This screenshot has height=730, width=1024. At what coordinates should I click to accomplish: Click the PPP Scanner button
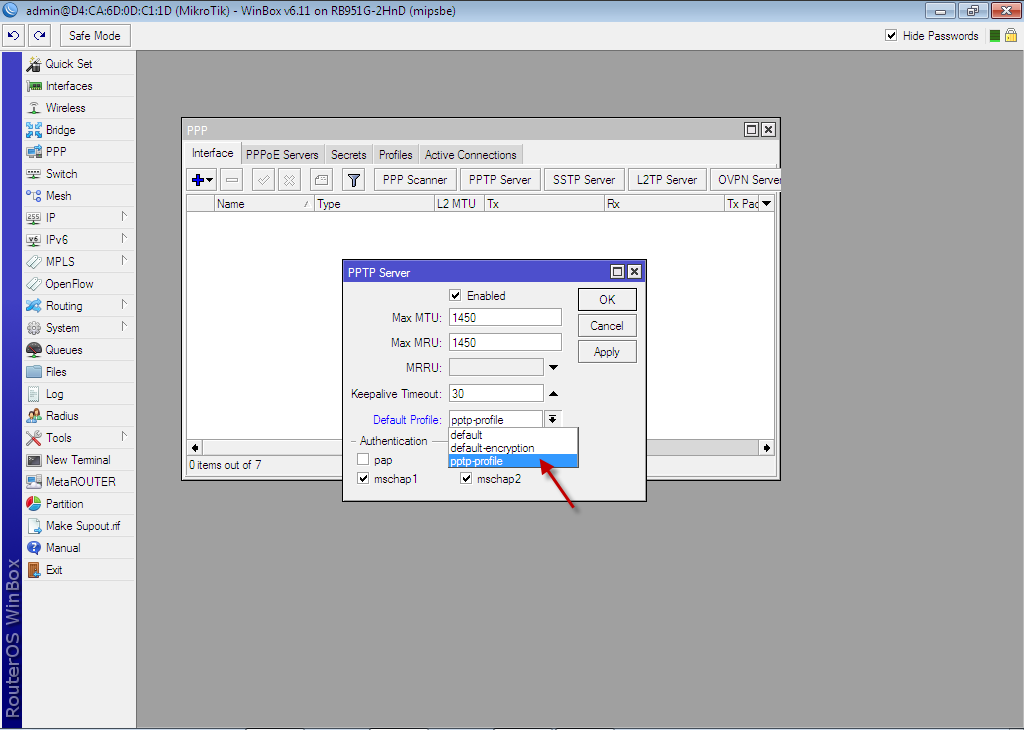pyautogui.click(x=415, y=180)
